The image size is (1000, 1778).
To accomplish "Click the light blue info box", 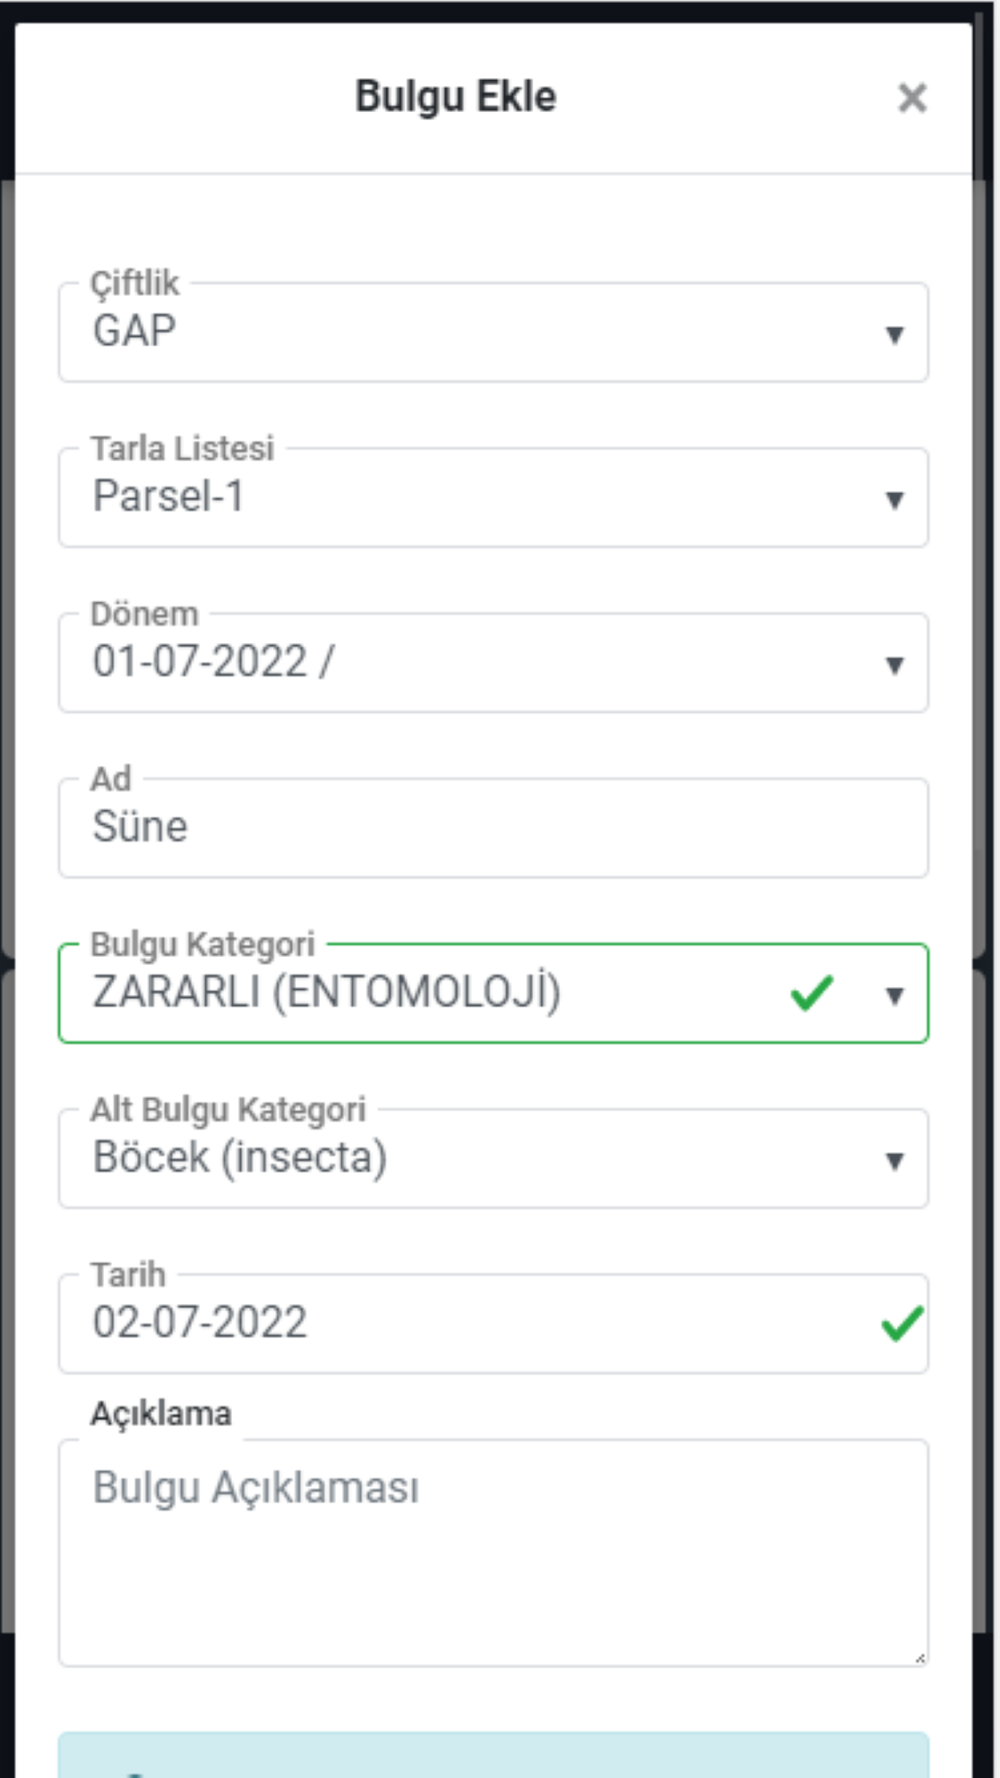I will (492, 1755).
